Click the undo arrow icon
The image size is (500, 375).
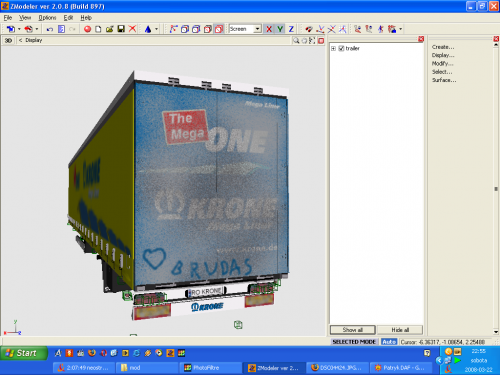pyautogui.click(x=50, y=29)
